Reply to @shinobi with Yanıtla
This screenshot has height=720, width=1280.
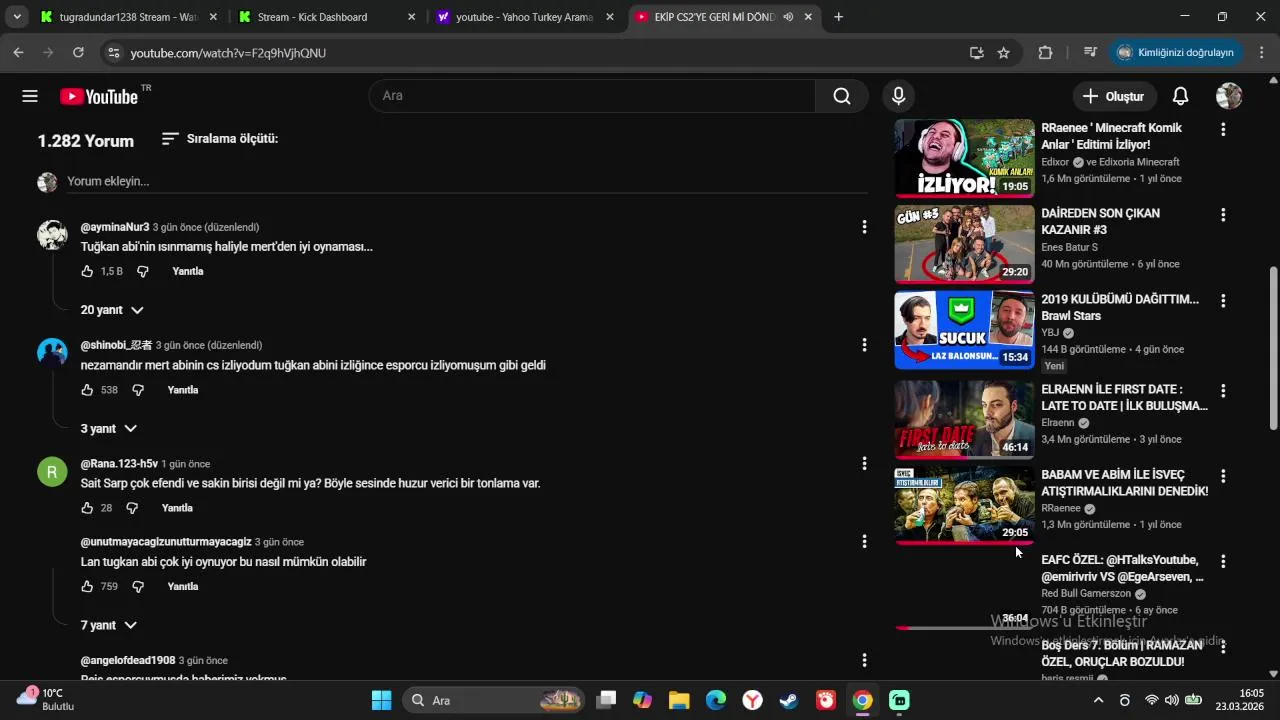183,390
